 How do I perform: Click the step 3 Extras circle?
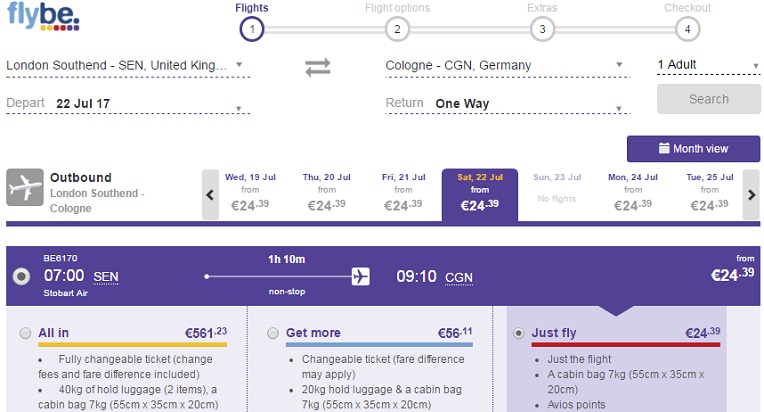(x=542, y=29)
